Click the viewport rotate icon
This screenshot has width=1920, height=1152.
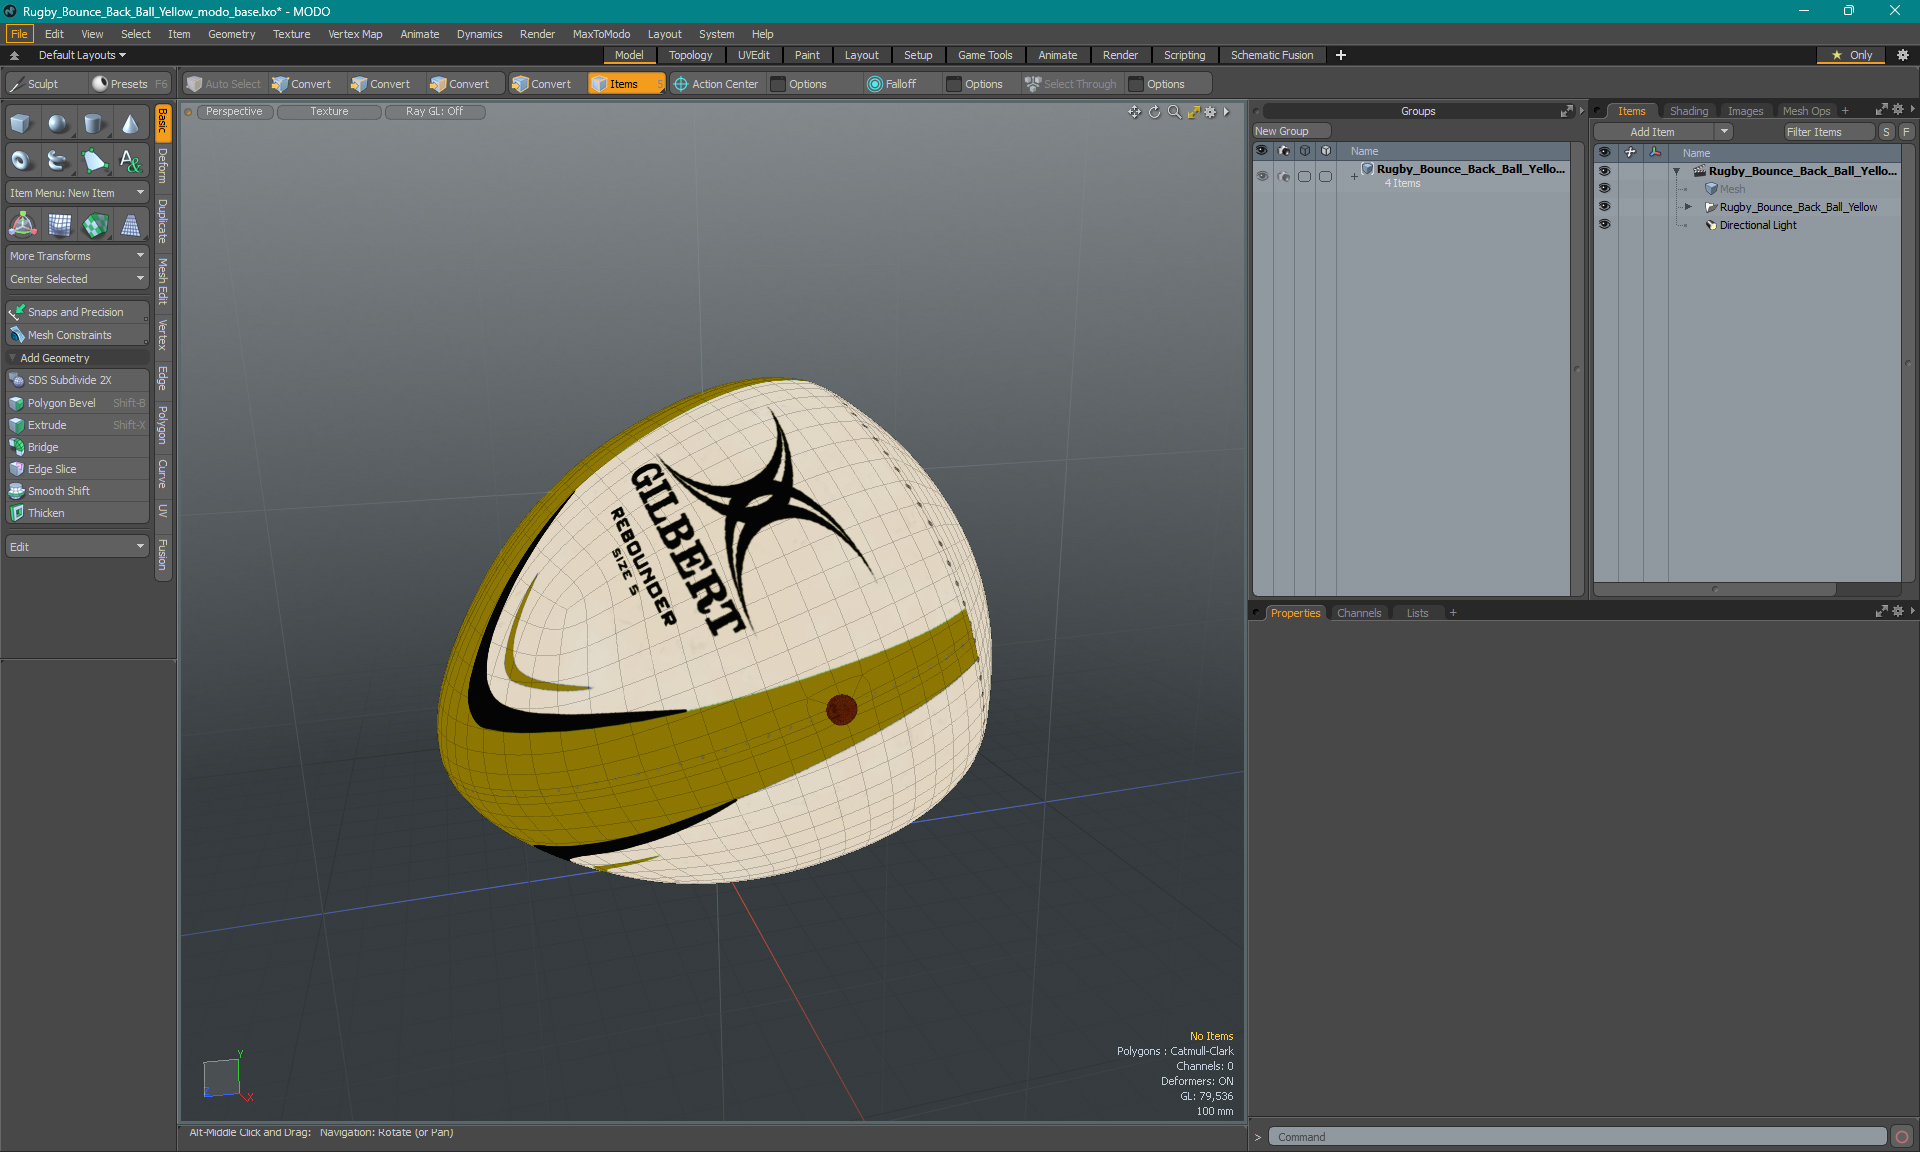click(1154, 112)
